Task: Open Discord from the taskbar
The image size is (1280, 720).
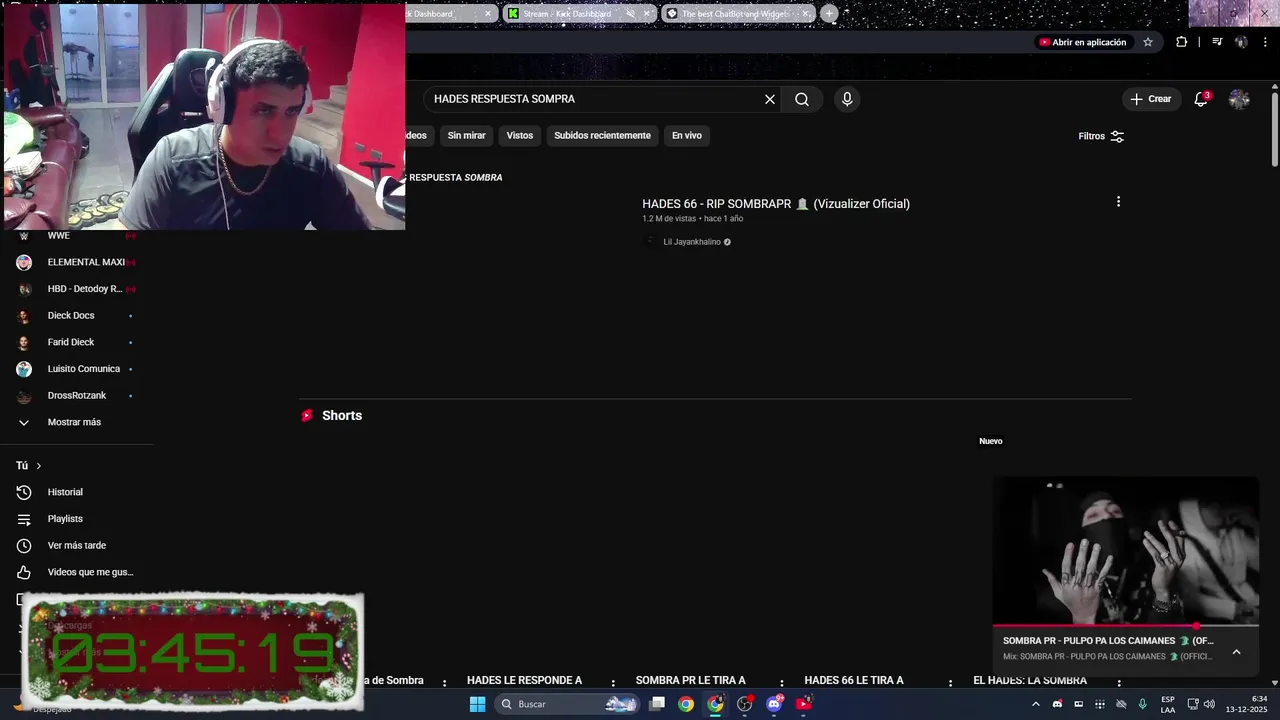Action: (774, 704)
